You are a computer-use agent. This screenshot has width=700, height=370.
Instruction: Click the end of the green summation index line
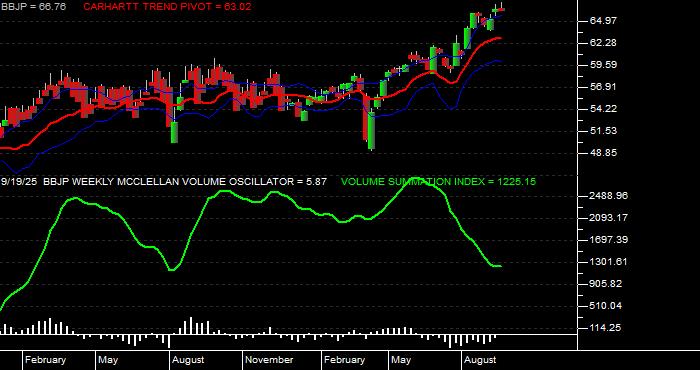pos(500,266)
